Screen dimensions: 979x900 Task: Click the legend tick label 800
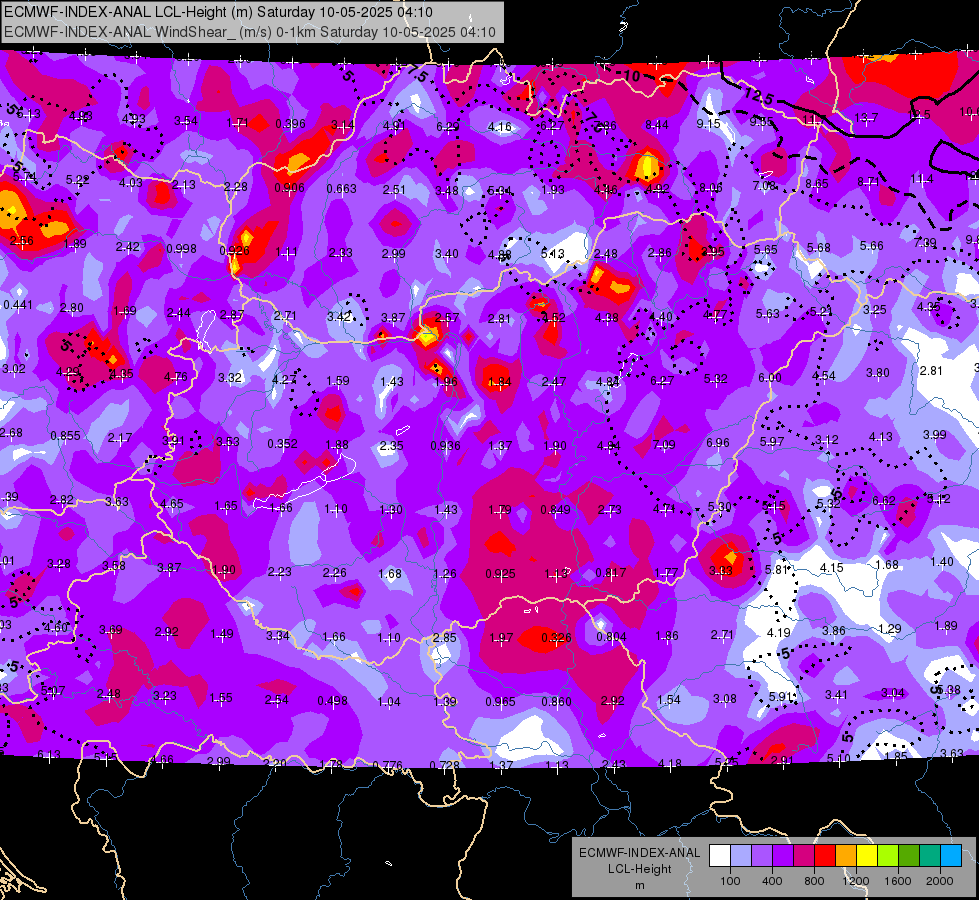point(814,881)
